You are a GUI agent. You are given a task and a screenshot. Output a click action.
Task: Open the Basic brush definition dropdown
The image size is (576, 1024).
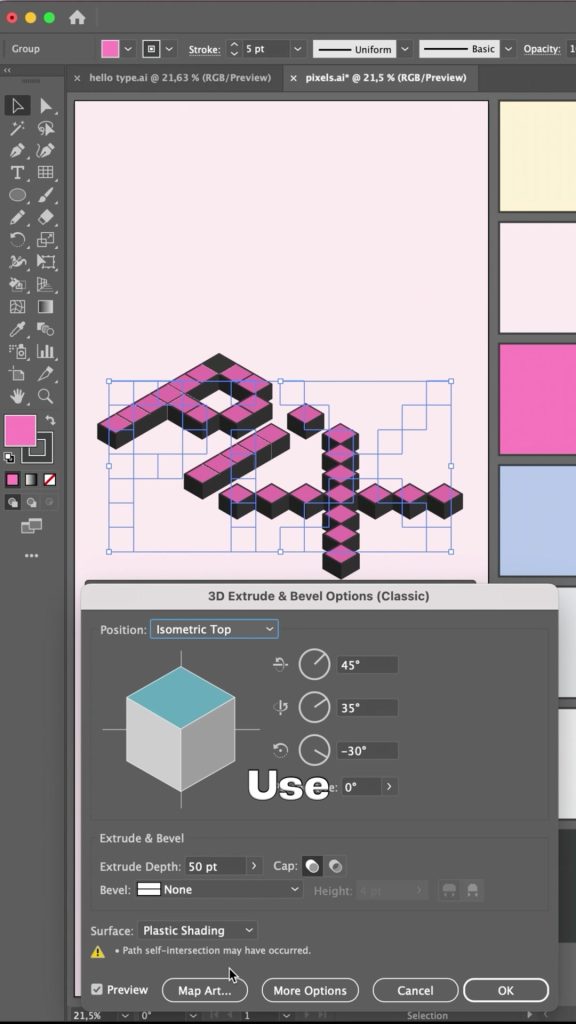(509, 49)
